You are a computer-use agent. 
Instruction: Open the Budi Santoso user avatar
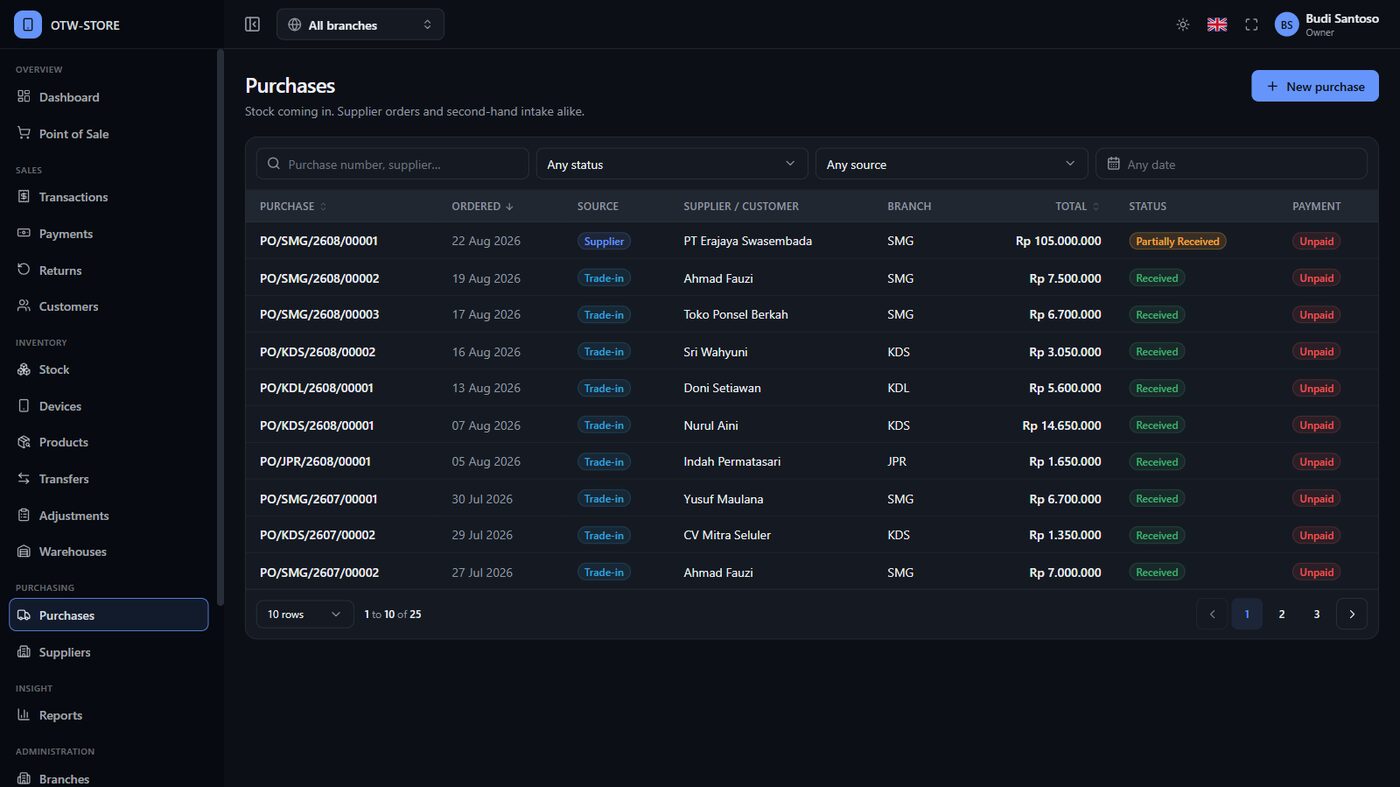coord(1286,24)
